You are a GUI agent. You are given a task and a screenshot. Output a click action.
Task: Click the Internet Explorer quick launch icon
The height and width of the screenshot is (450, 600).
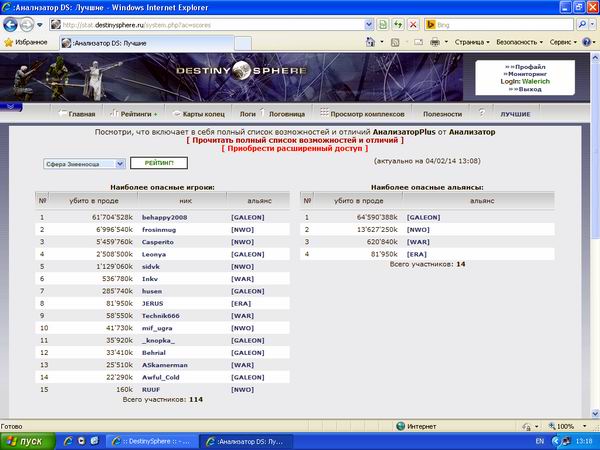tap(68, 441)
